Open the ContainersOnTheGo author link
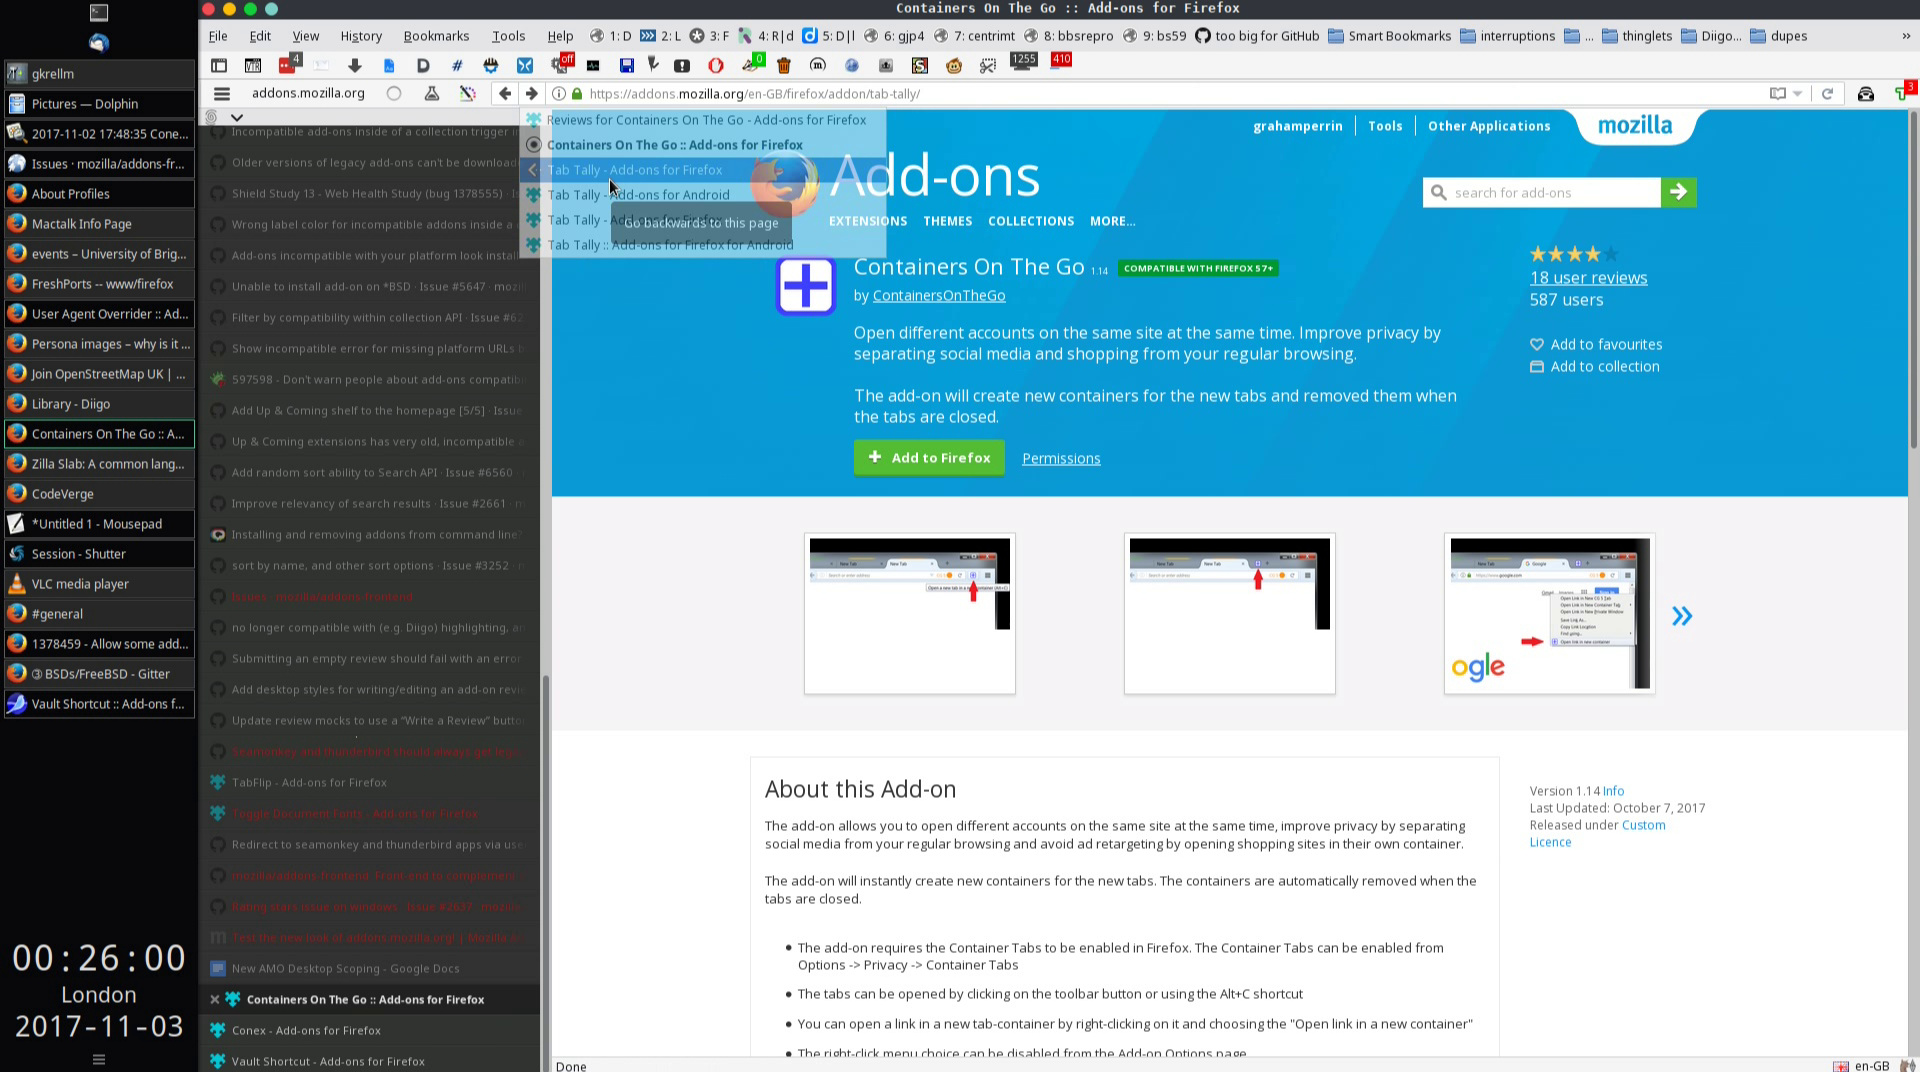 click(939, 296)
